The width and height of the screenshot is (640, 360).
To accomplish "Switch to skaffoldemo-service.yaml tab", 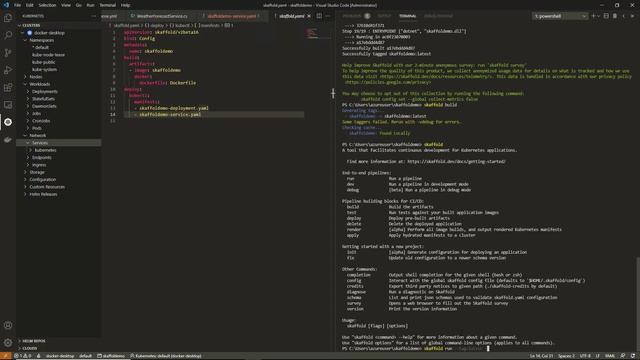I will click(x=231, y=16).
